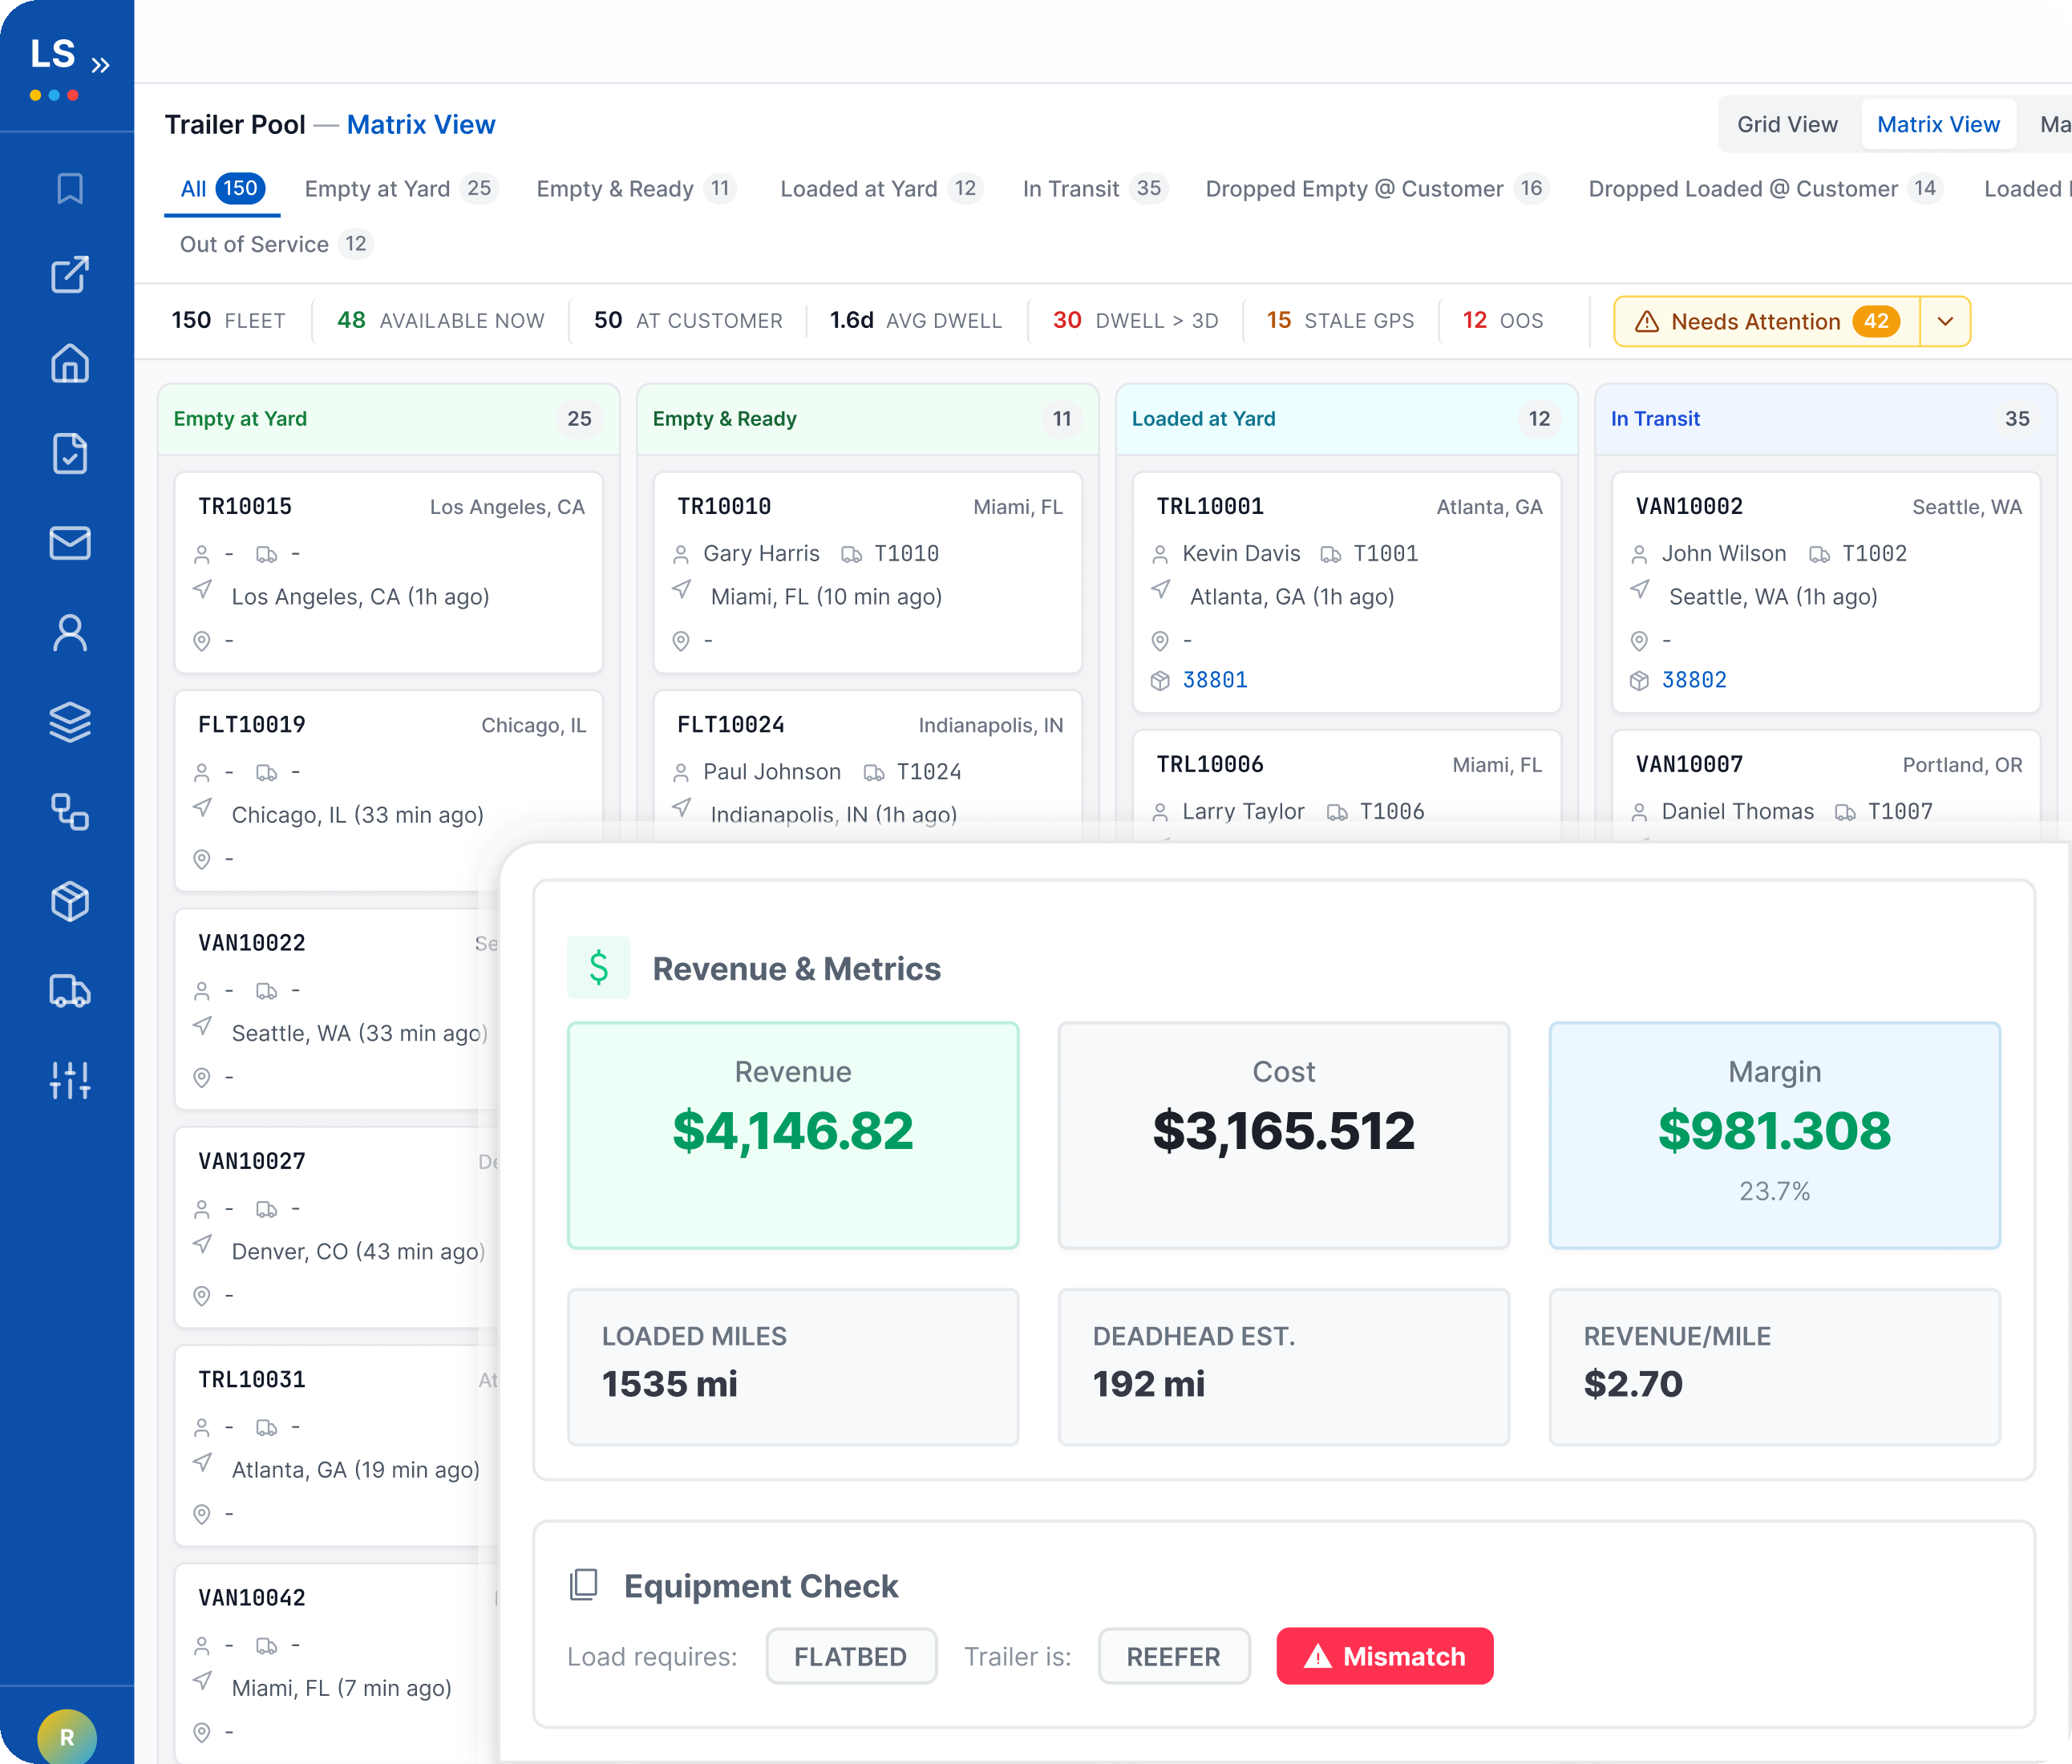The height and width of the screenshot is (1764, 2072).
Task: Click the dollar icon in Revenue & Metrics
Action: (x=599, y=967)
